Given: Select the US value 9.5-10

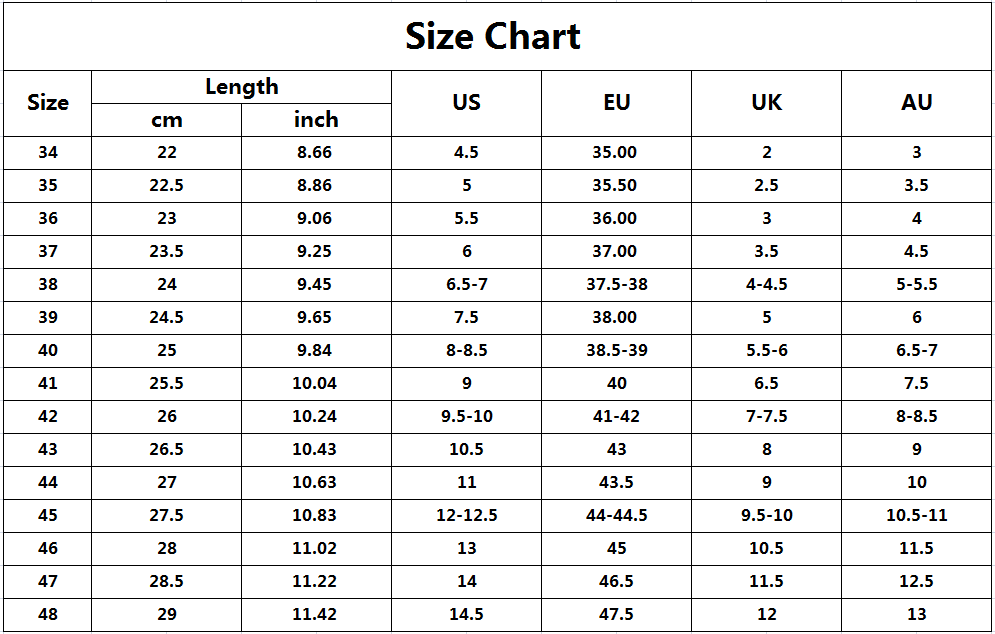Looking at the screenshot, I should click(466, 416).
